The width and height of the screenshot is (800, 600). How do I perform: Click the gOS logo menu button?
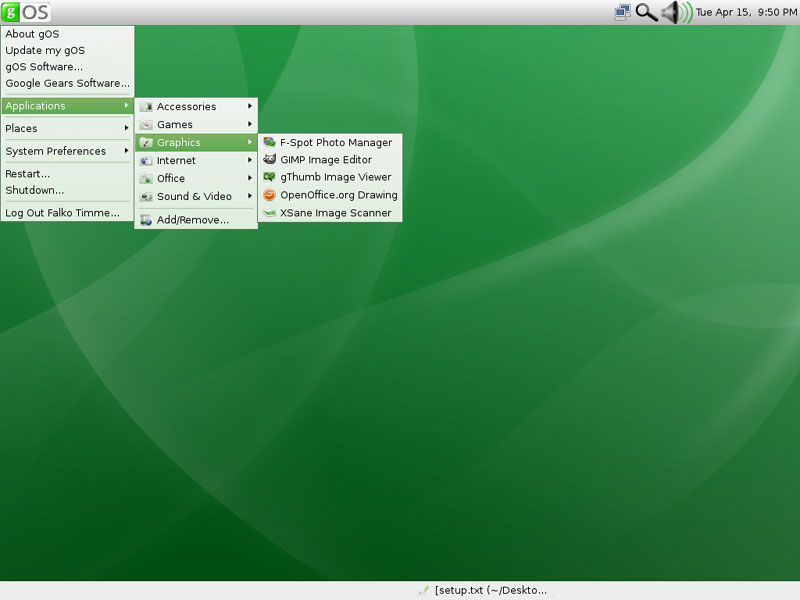[x=26, y=12]
